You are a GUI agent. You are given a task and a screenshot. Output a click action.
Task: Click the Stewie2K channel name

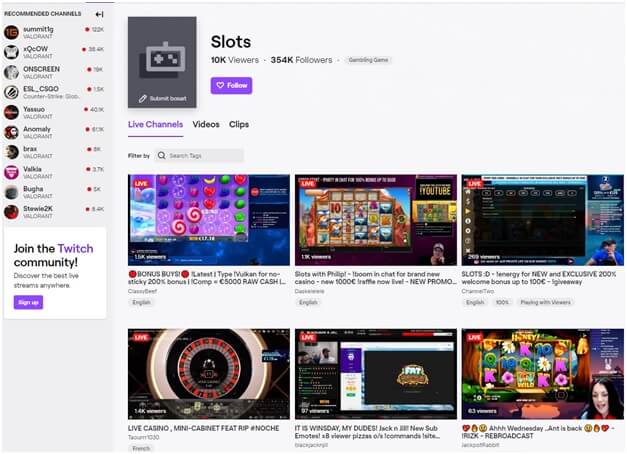click(x=38, y=208)
